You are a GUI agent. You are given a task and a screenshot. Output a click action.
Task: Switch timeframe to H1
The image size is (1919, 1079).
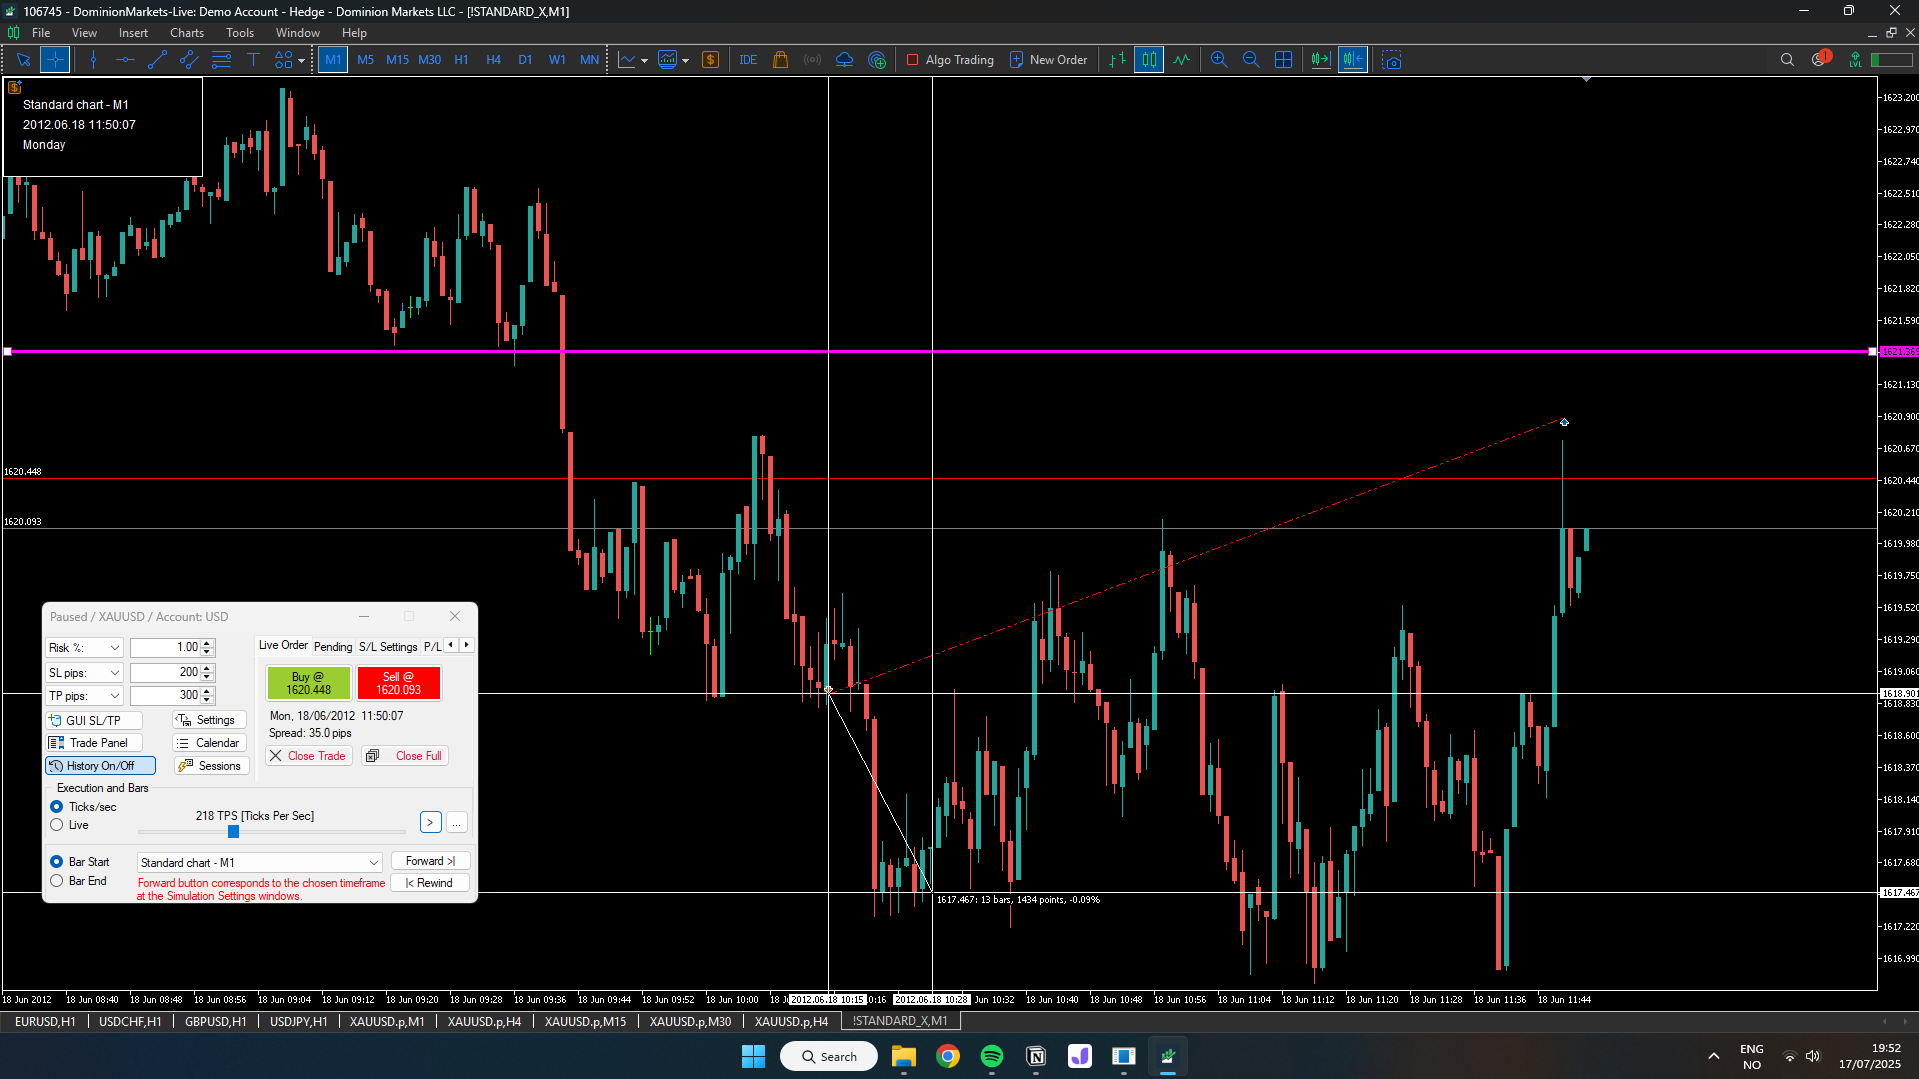click(x=461, y=60)
